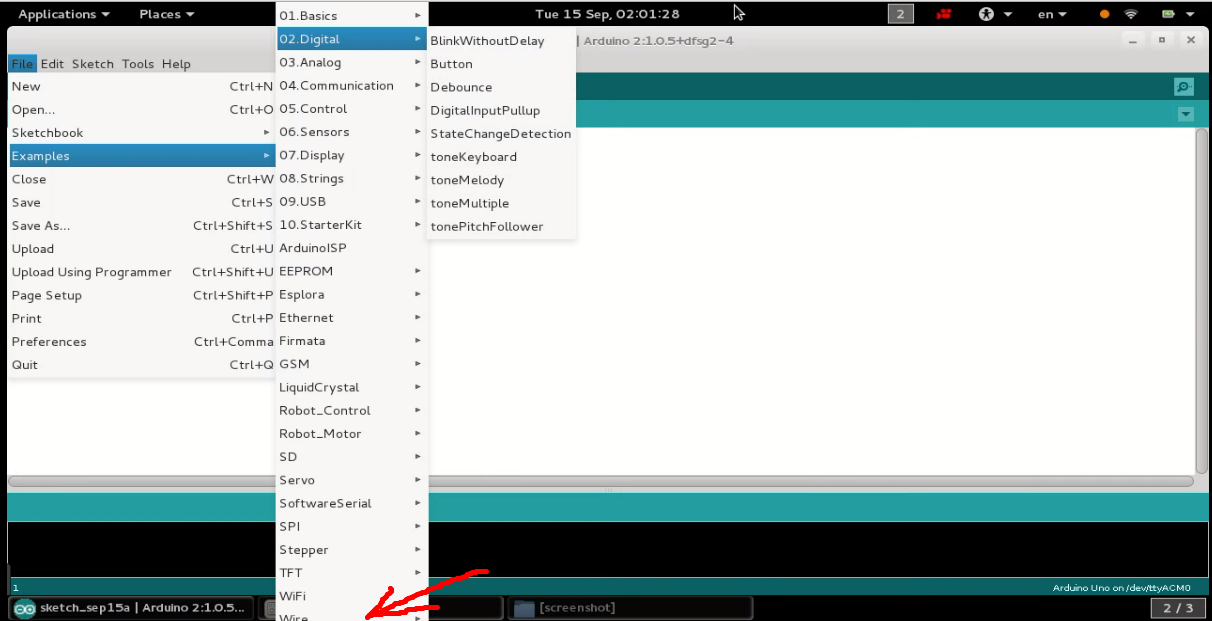Choose Open... from the File menu
Image resolution: width=1212 pixels, height=621 pixels.
[x=142, y=109]
